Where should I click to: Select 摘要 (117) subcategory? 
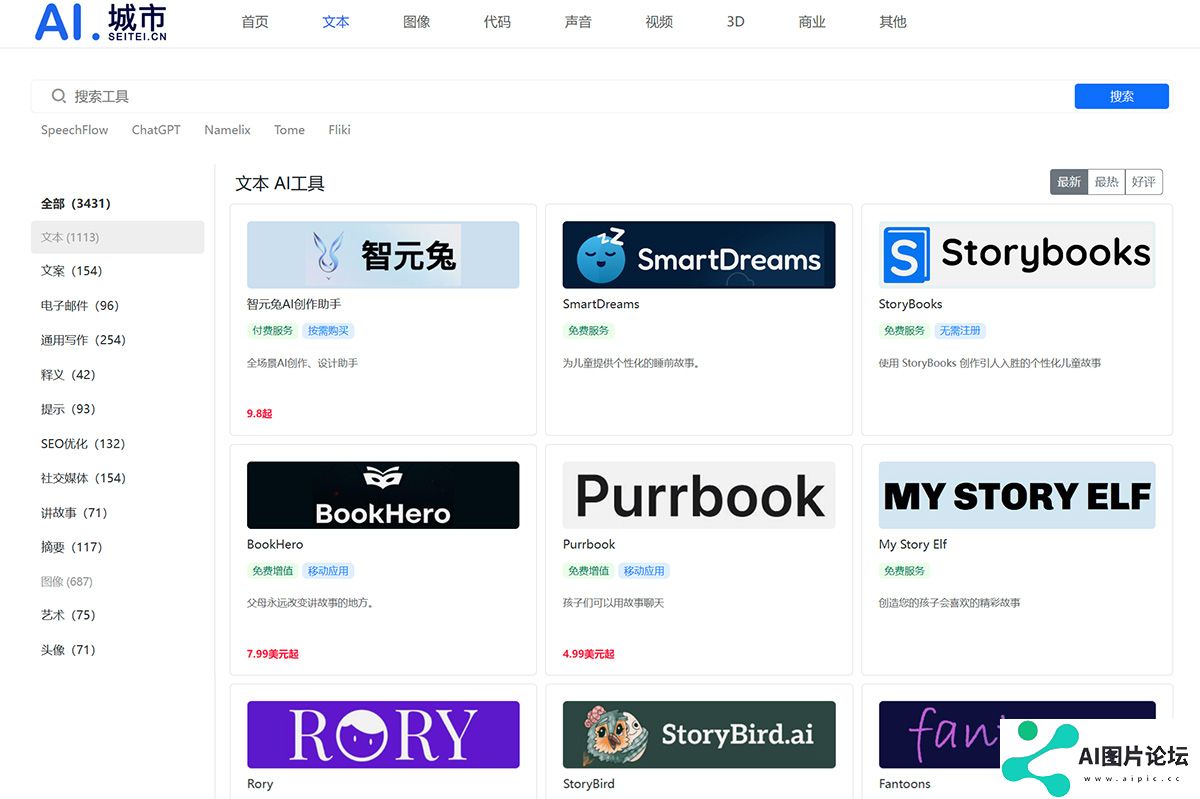72,547
